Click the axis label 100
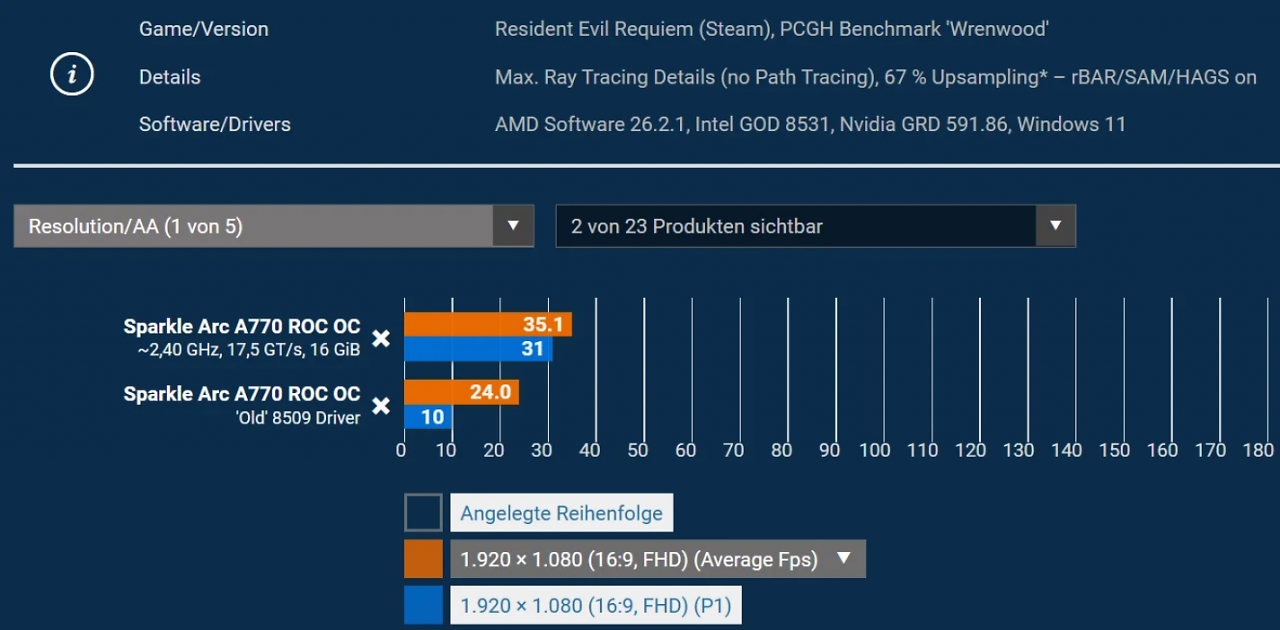The width and height of the screenshot is (1280, 630). click(875, 450)
